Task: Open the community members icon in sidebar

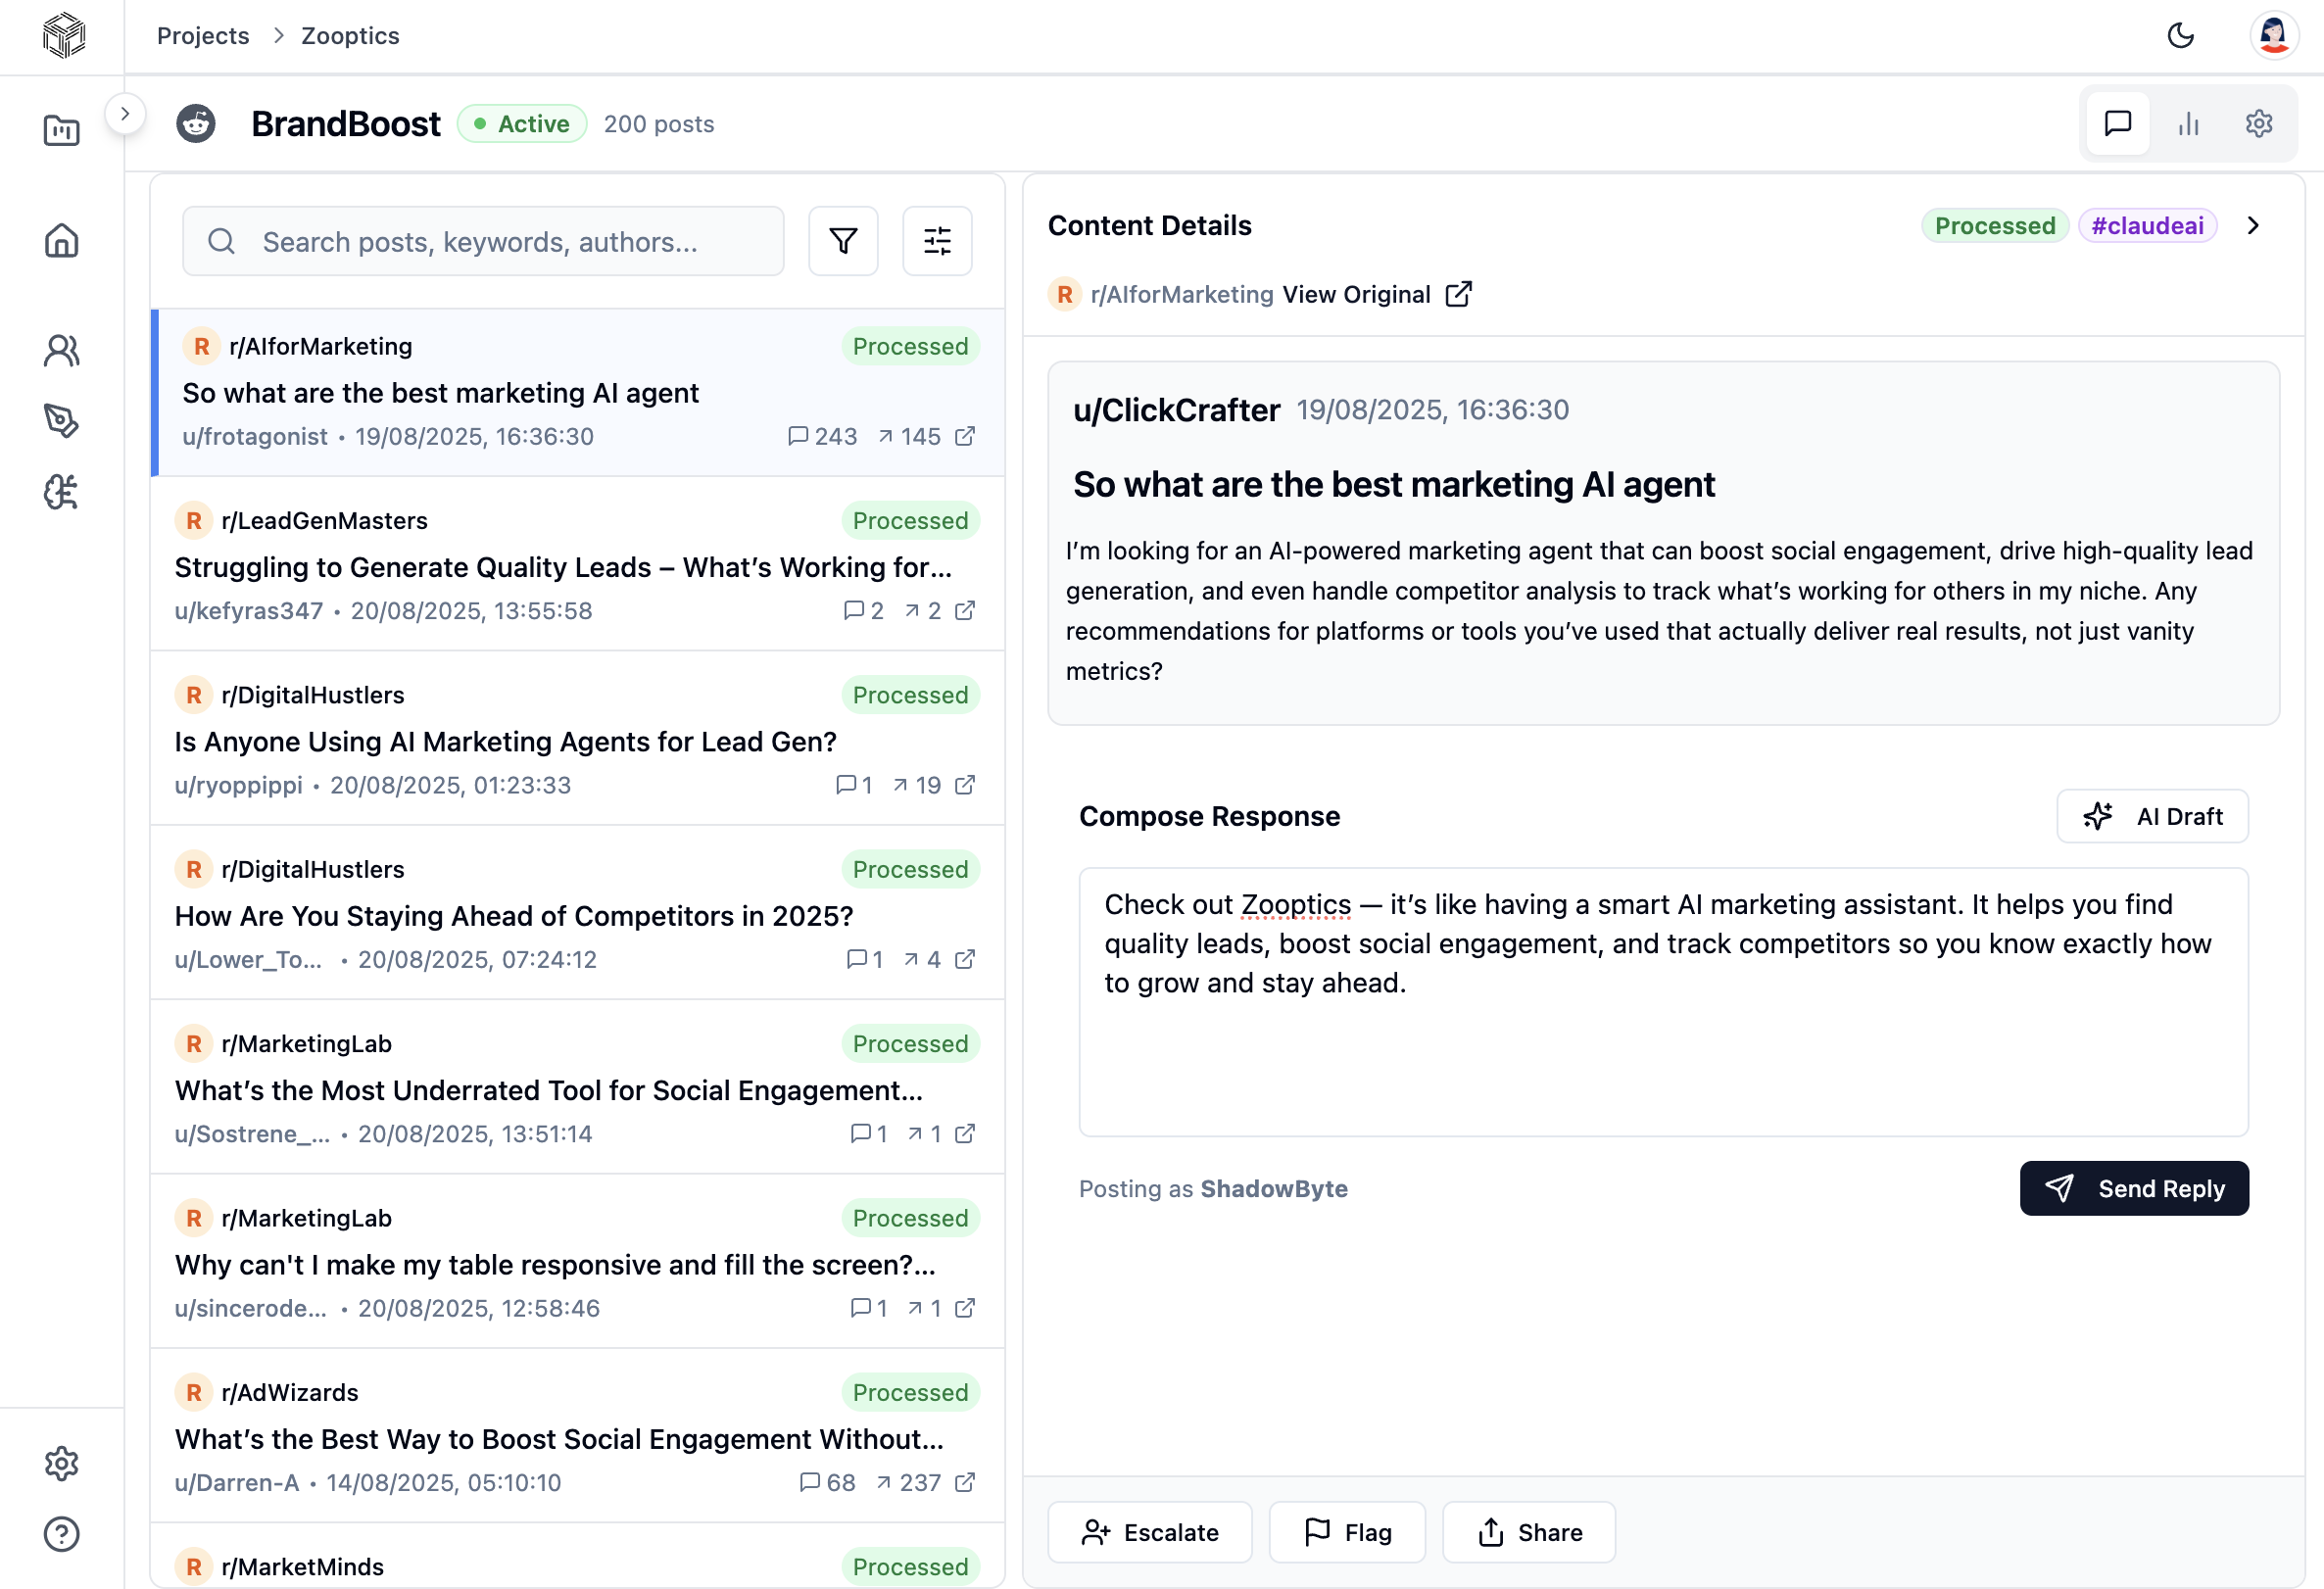Action: [x=61, y=350]
